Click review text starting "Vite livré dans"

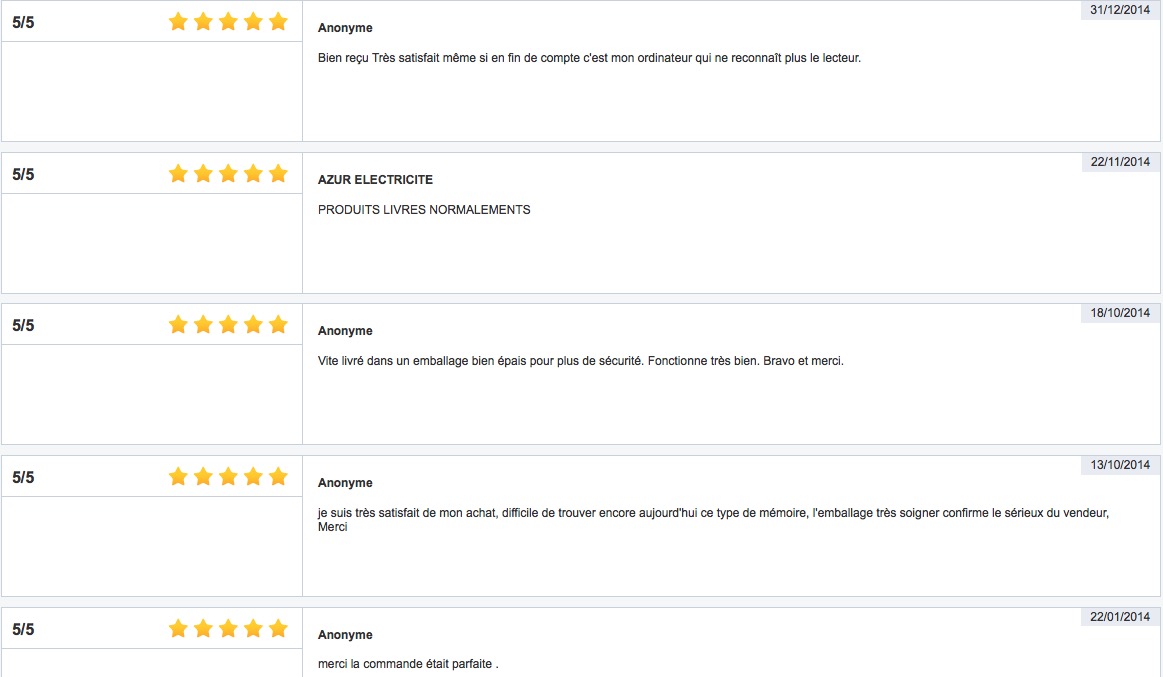click(580, 361)
